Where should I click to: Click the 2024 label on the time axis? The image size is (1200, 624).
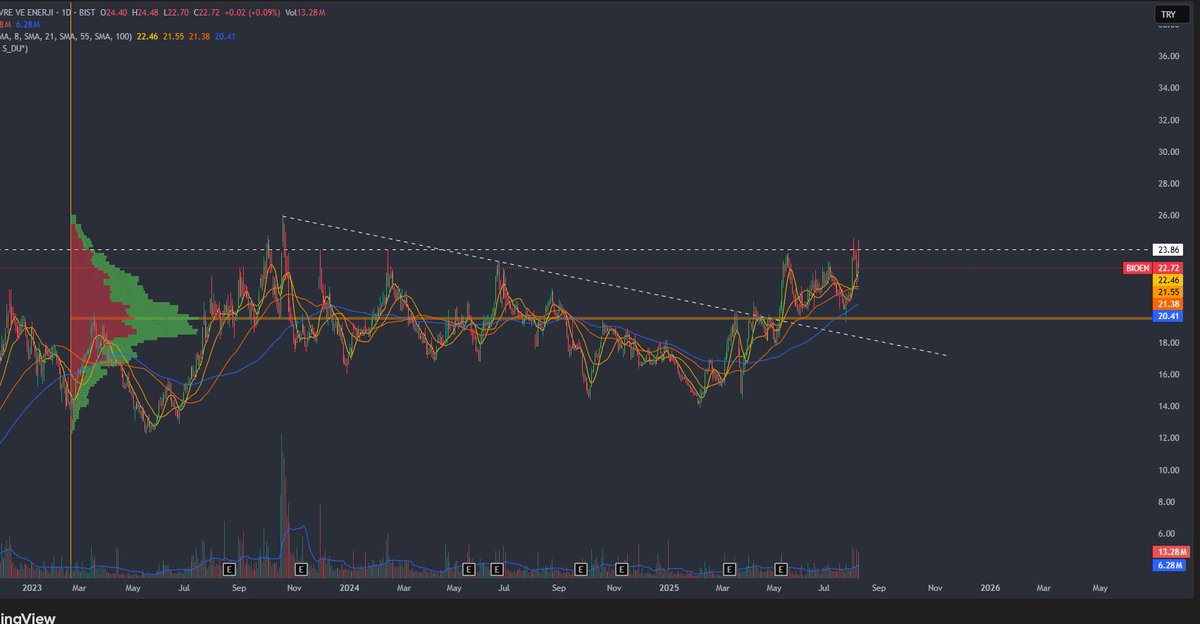349,589
